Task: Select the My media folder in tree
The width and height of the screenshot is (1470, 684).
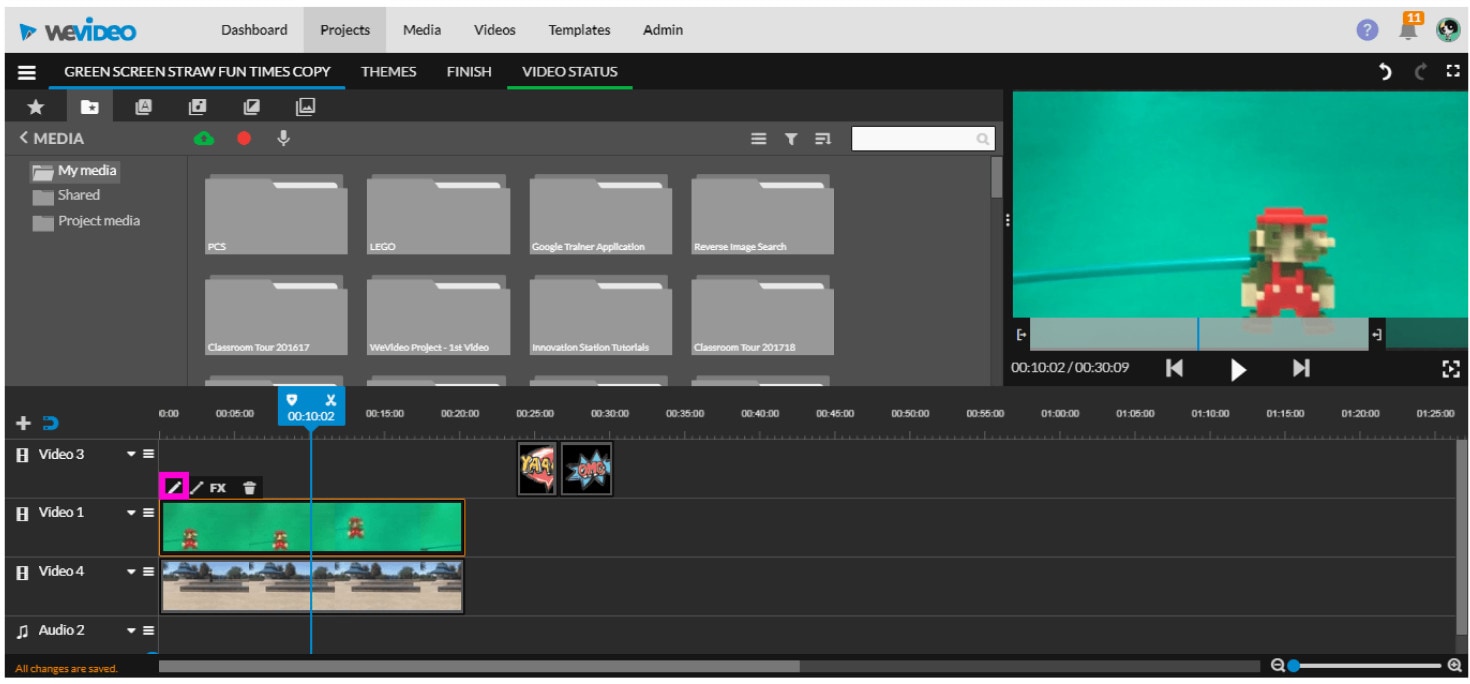Action: tap(75, 171)
